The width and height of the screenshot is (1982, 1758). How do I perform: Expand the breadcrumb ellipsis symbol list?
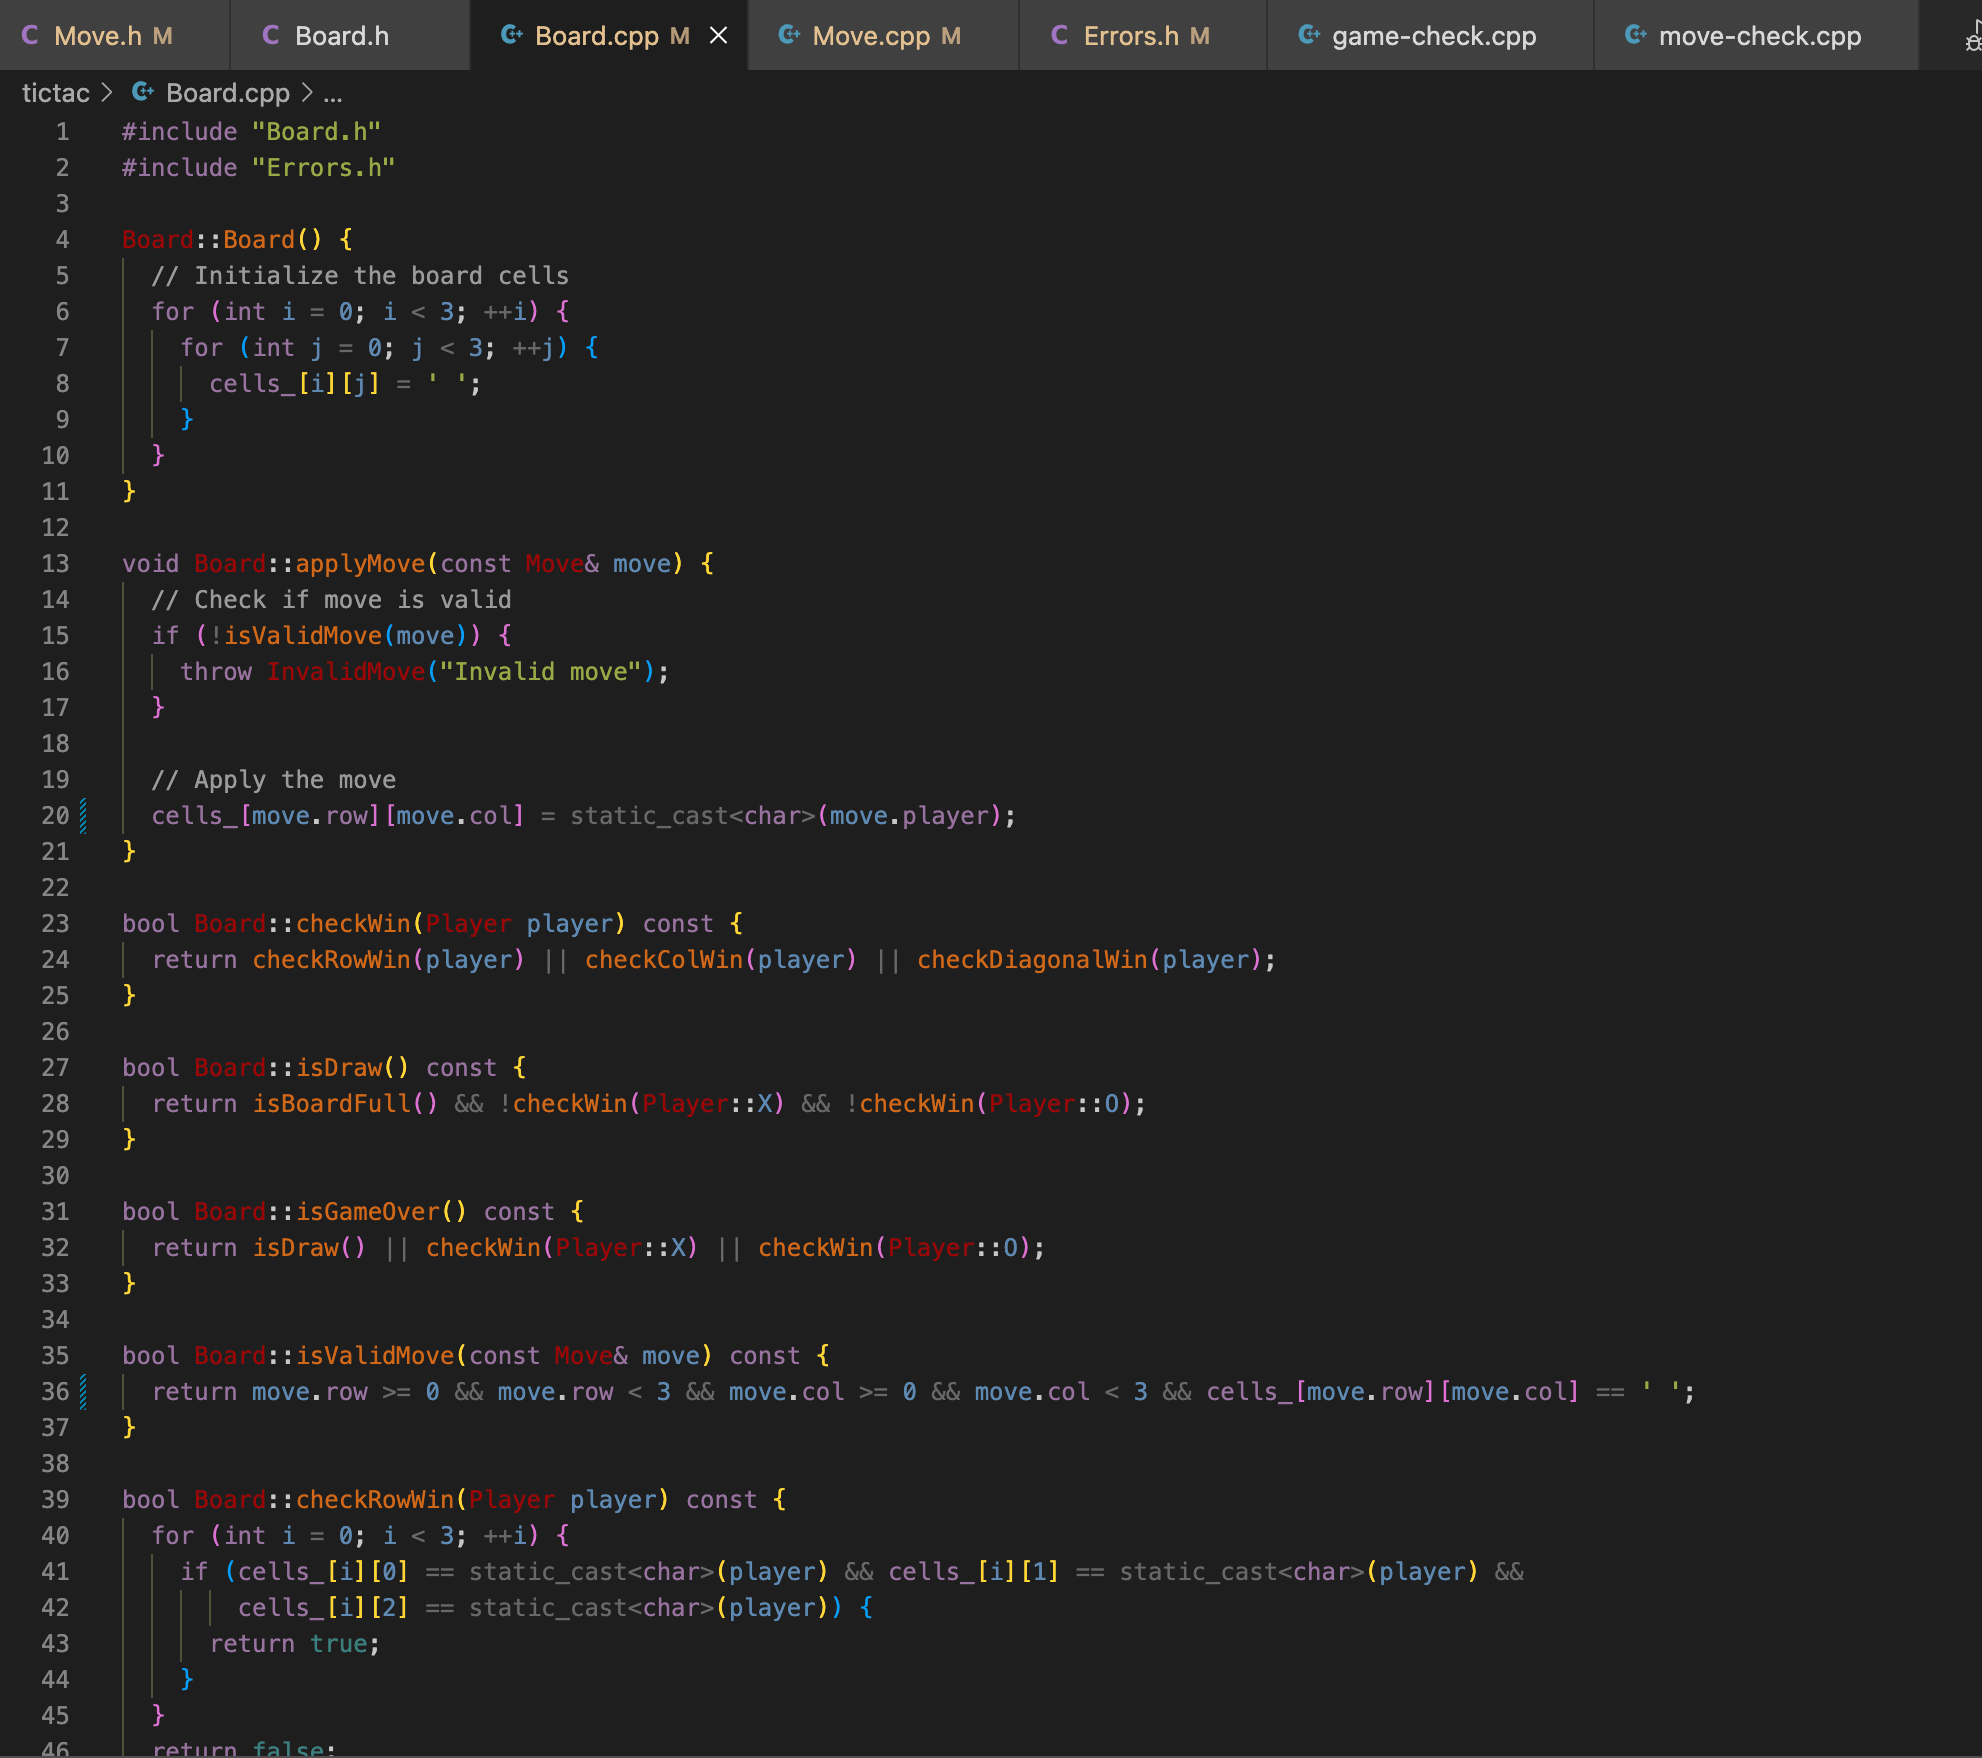click(333, 93)
